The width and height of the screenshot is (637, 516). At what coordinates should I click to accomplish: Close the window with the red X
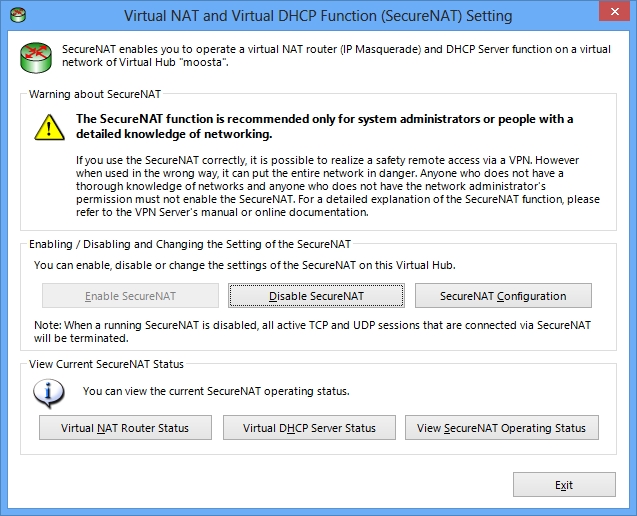tap(615, 11)
